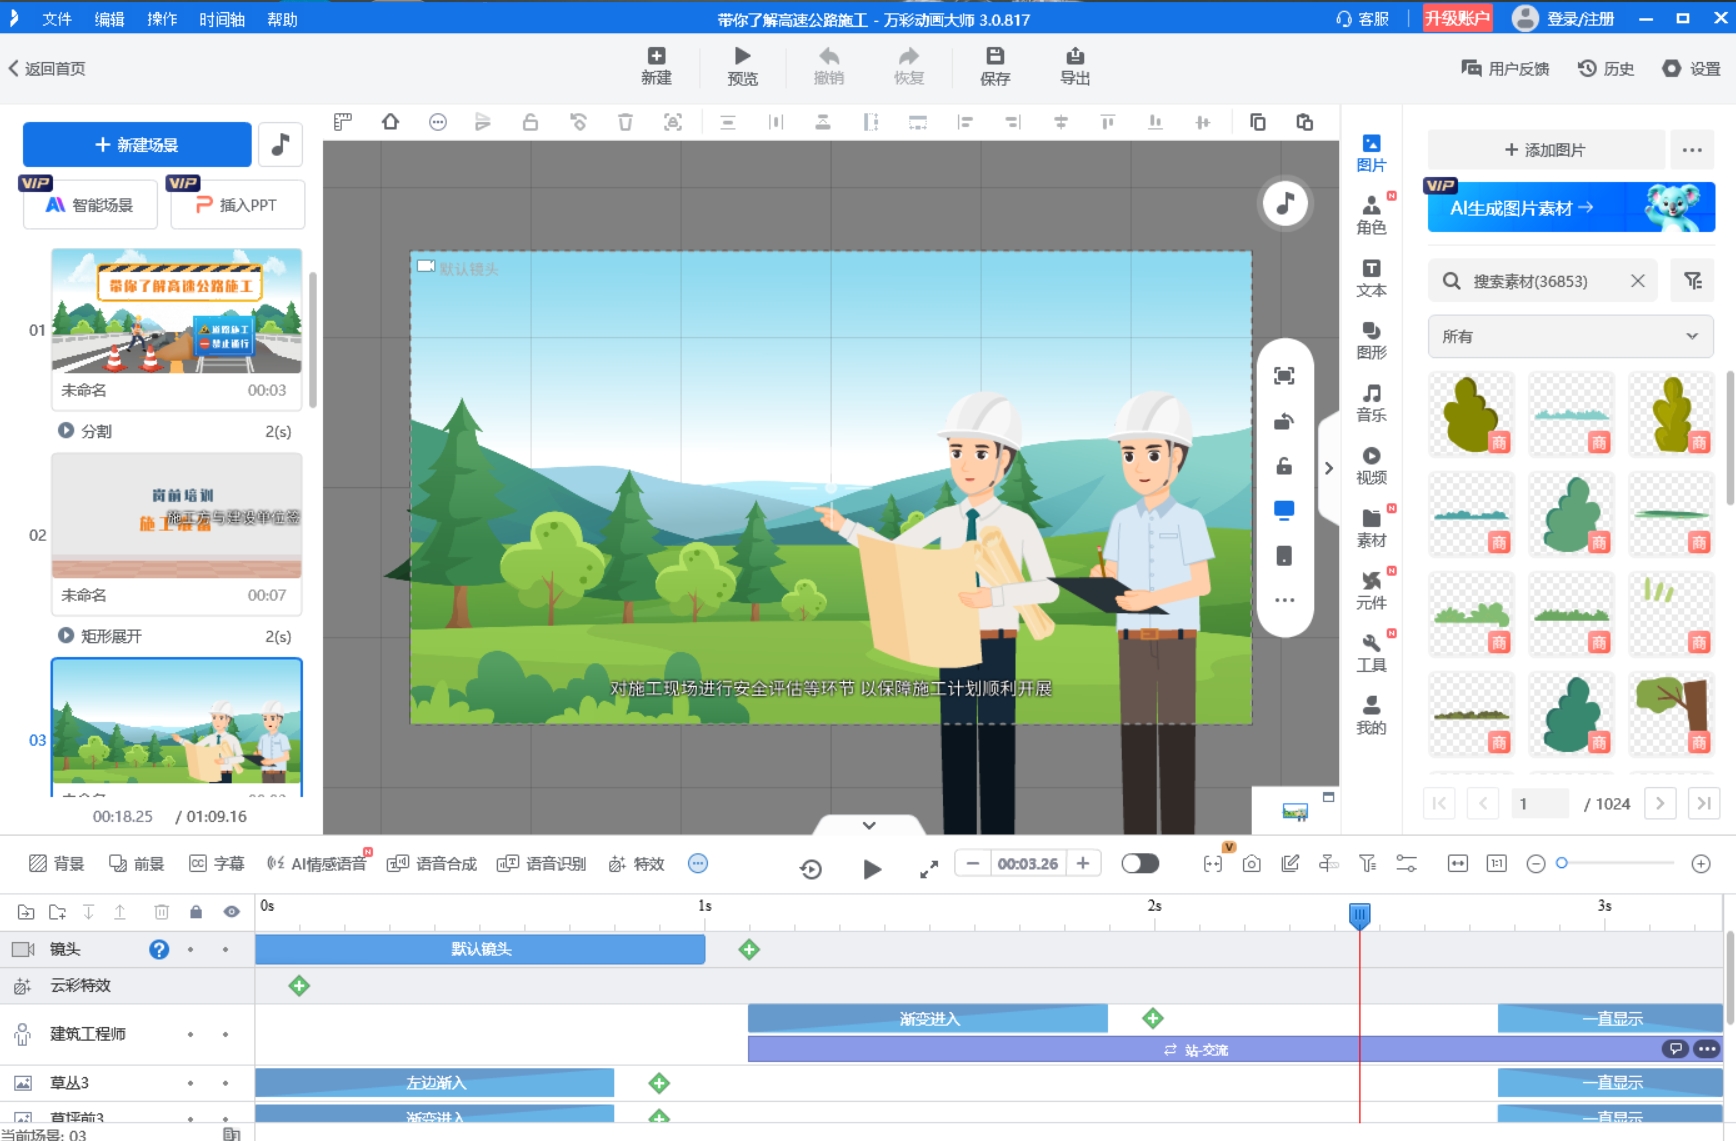Toggle second dot on 建筑工程师 track row

(225, 1034)
